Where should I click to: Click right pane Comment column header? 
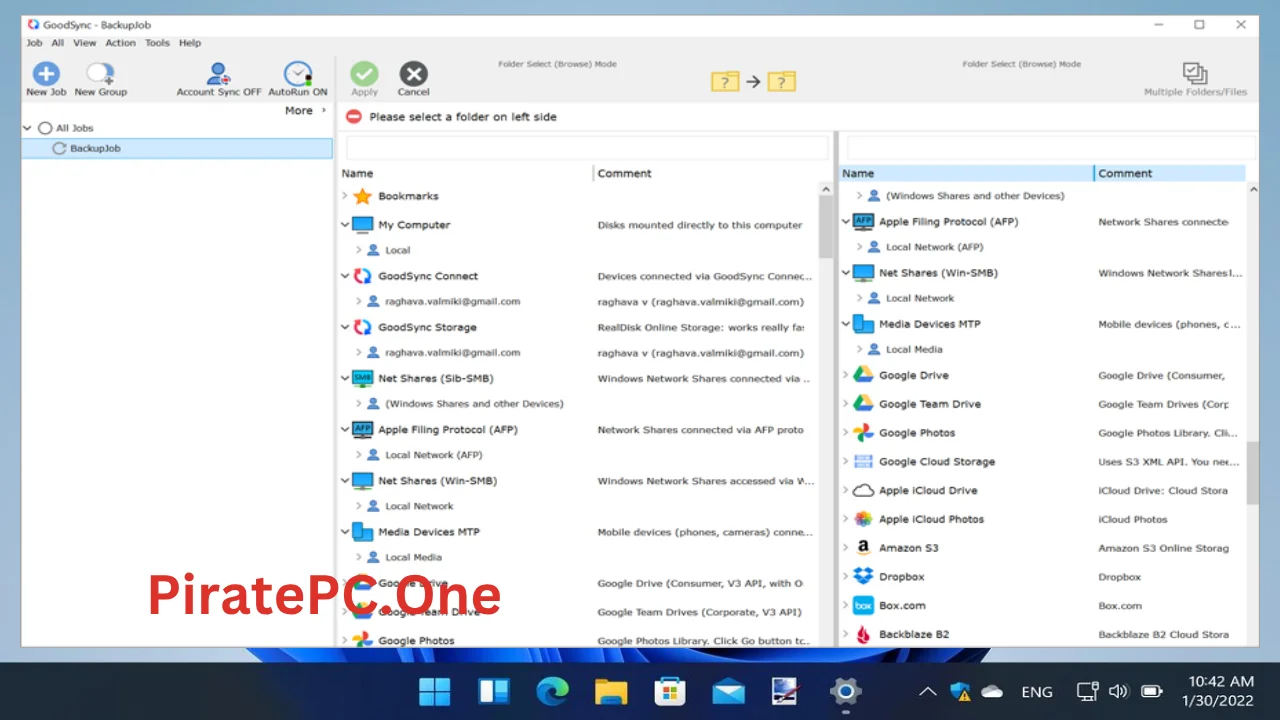(1170, 173)
